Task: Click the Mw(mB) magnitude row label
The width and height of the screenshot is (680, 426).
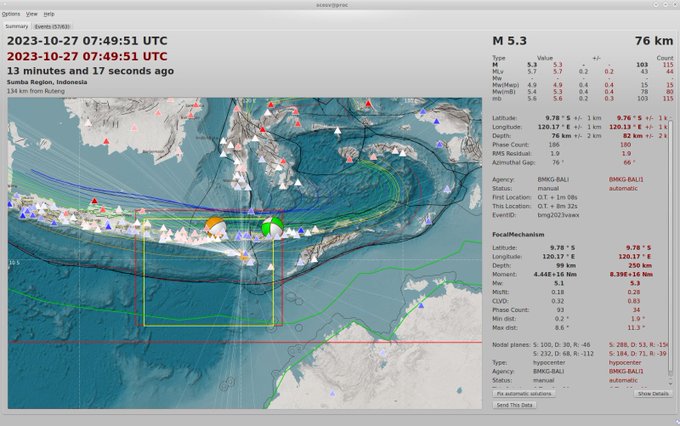Action: pyautogui.click(x=504, y=92)
